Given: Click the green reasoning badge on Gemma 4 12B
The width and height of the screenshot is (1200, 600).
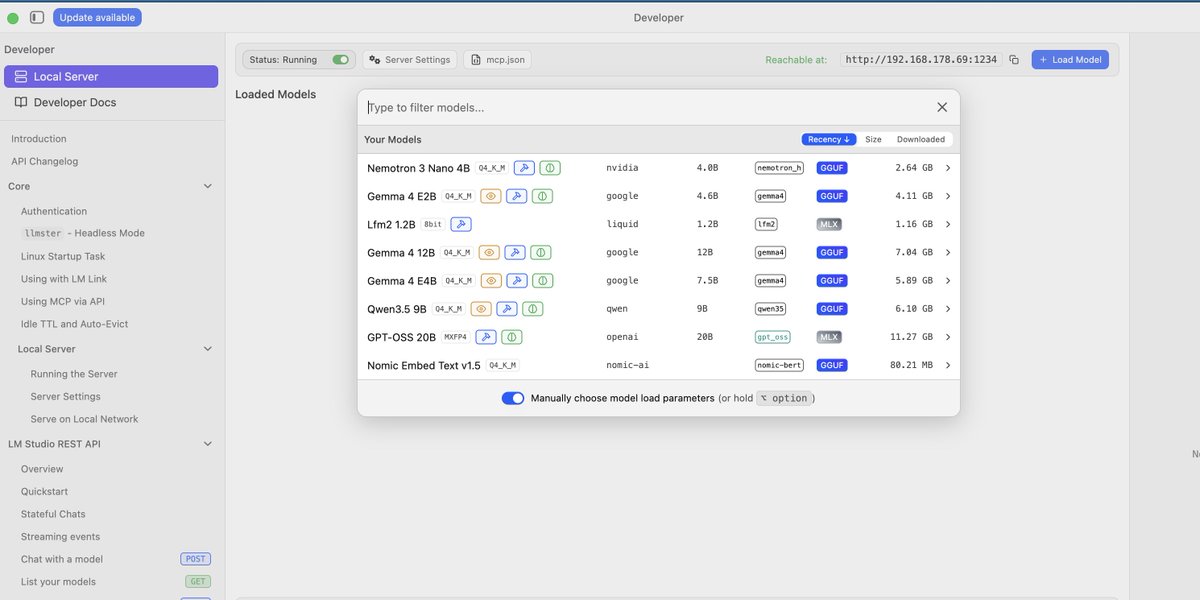Looking at the screenshot, I should click(540, 253).
